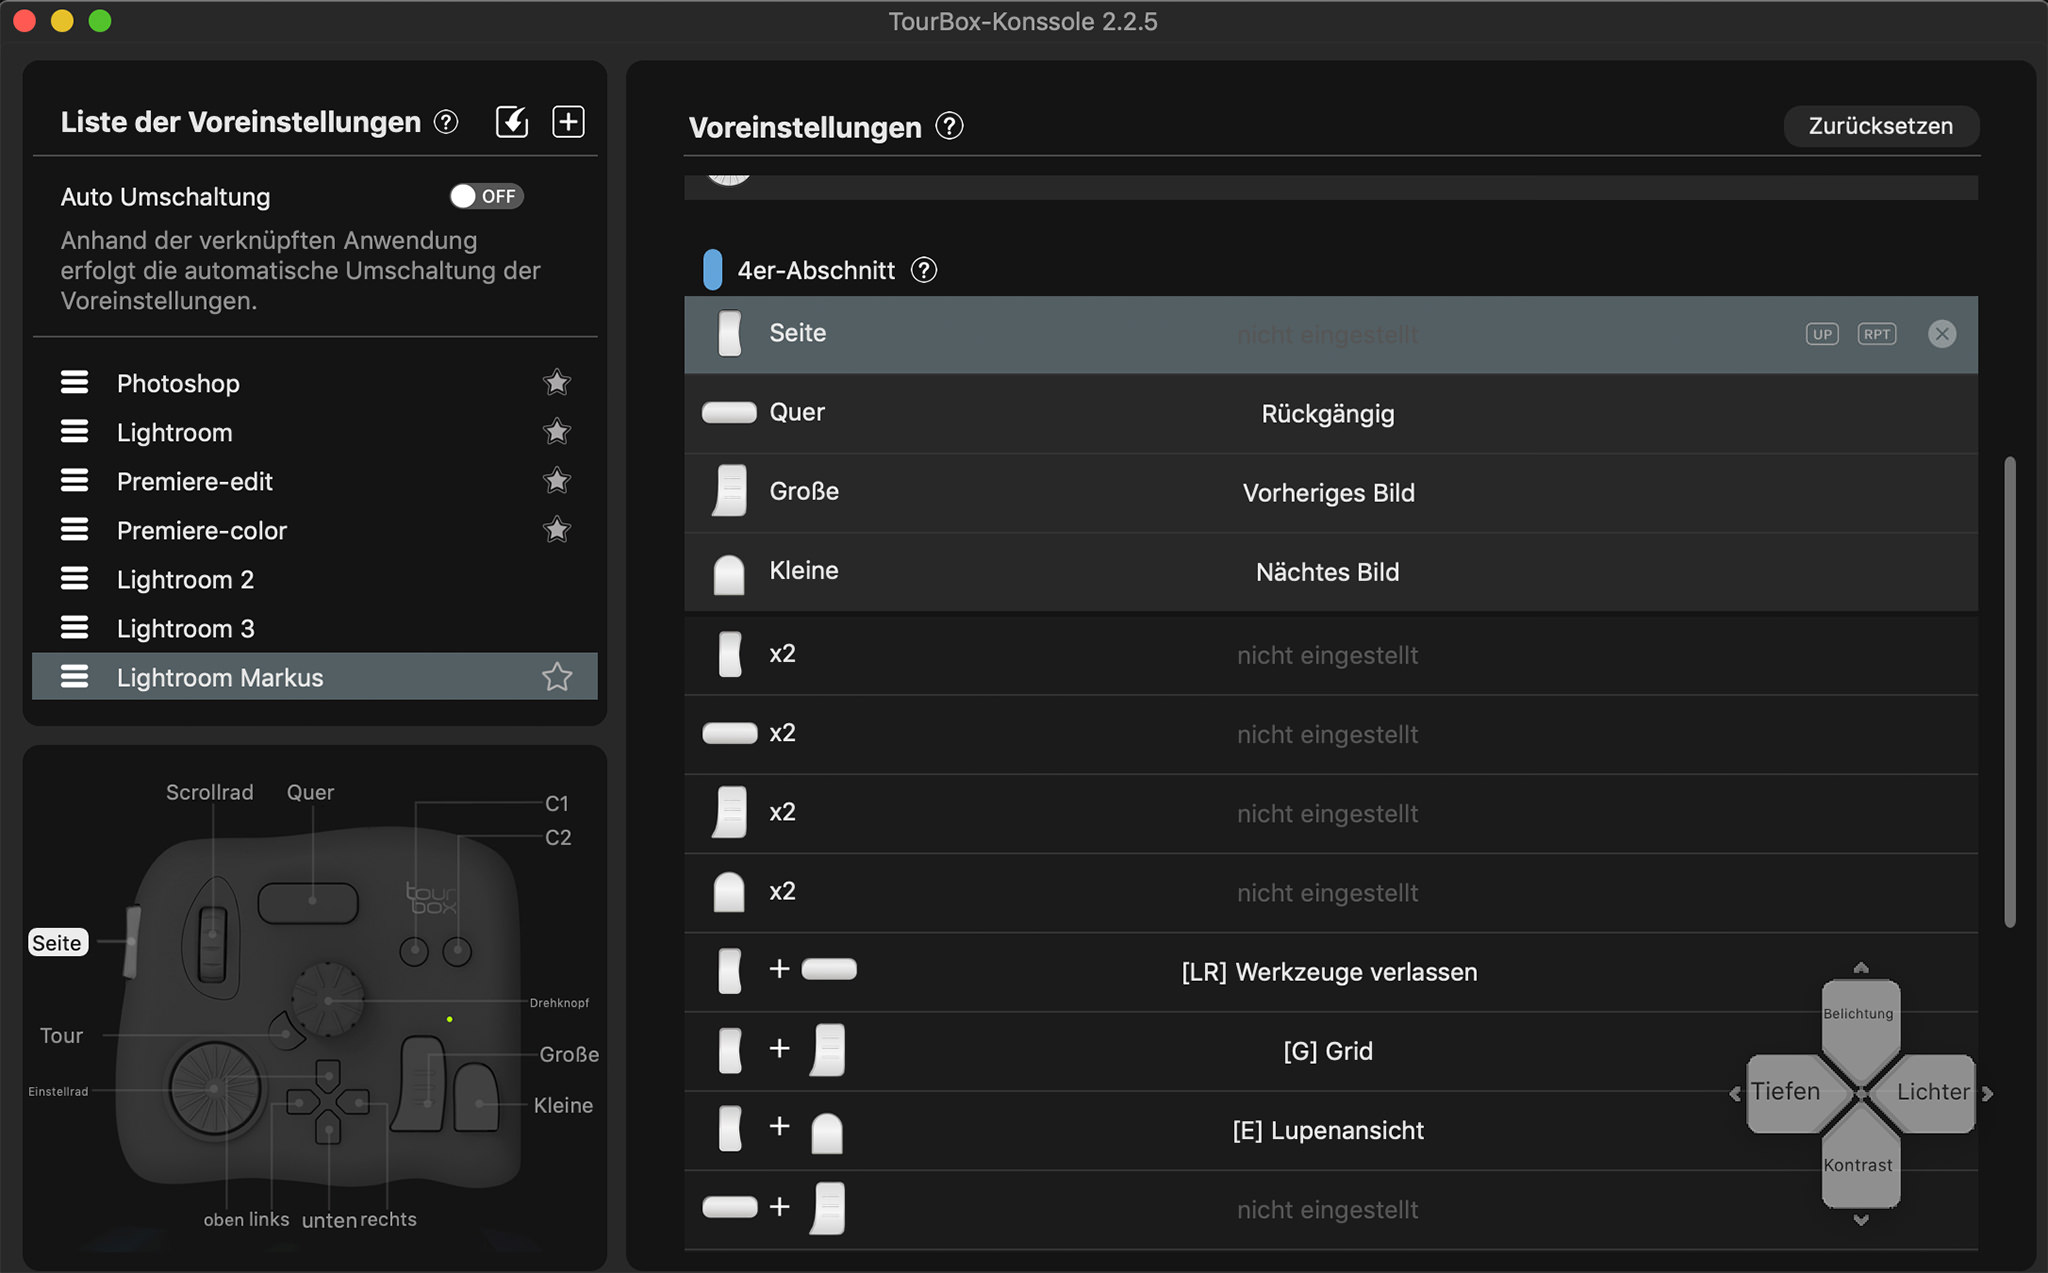This screenshot has width=2048, height=1273.
Task: Click the up arrow above the D-pad overlay
Action: 1861,967
